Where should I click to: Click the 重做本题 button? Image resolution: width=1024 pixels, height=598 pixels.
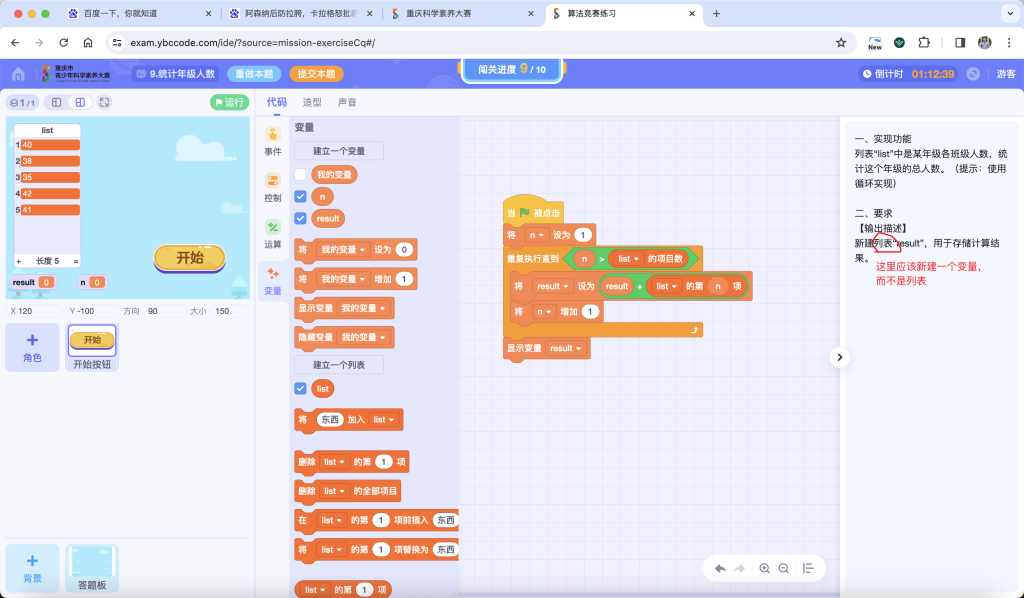254,74
